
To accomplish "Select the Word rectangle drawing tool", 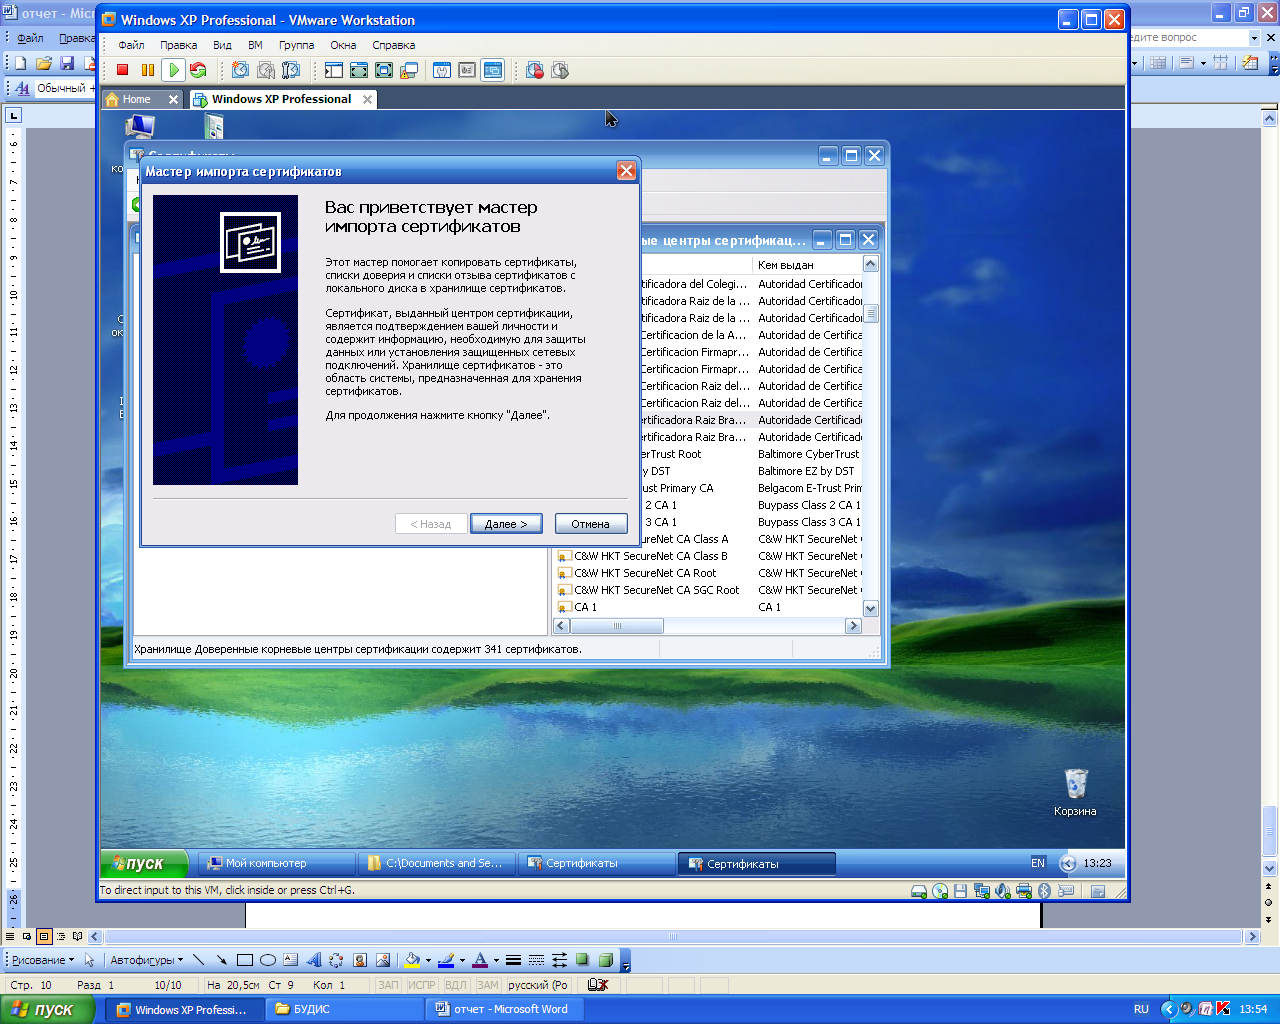I will click(x=244, y=960).
